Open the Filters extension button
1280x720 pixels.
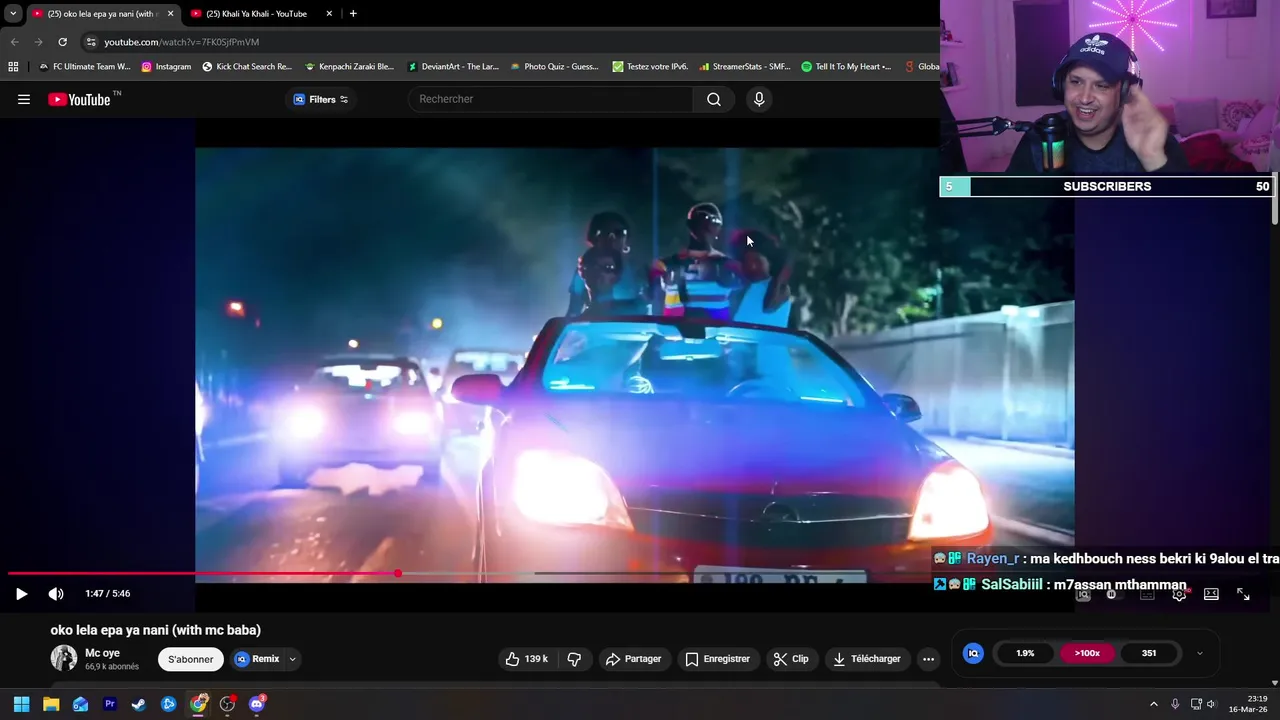coord(320,99)
